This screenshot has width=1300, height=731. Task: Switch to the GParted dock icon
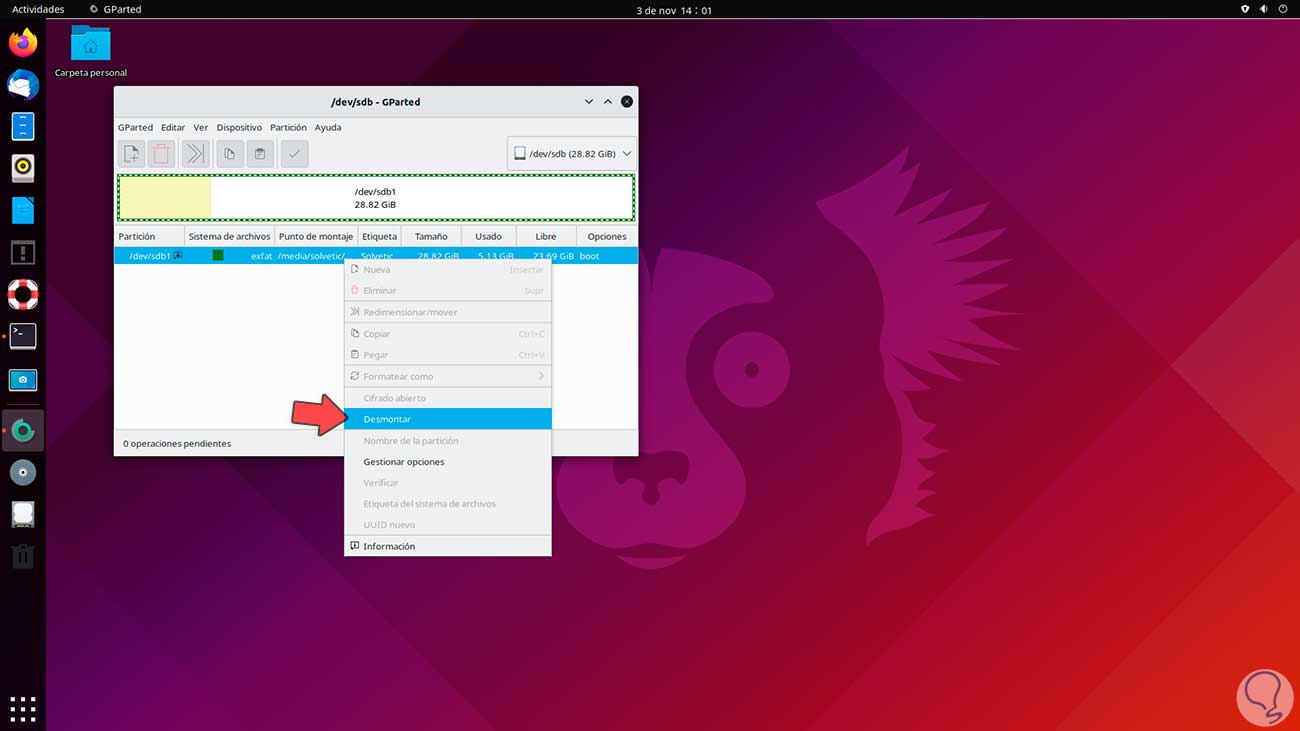tap(23, 431)
